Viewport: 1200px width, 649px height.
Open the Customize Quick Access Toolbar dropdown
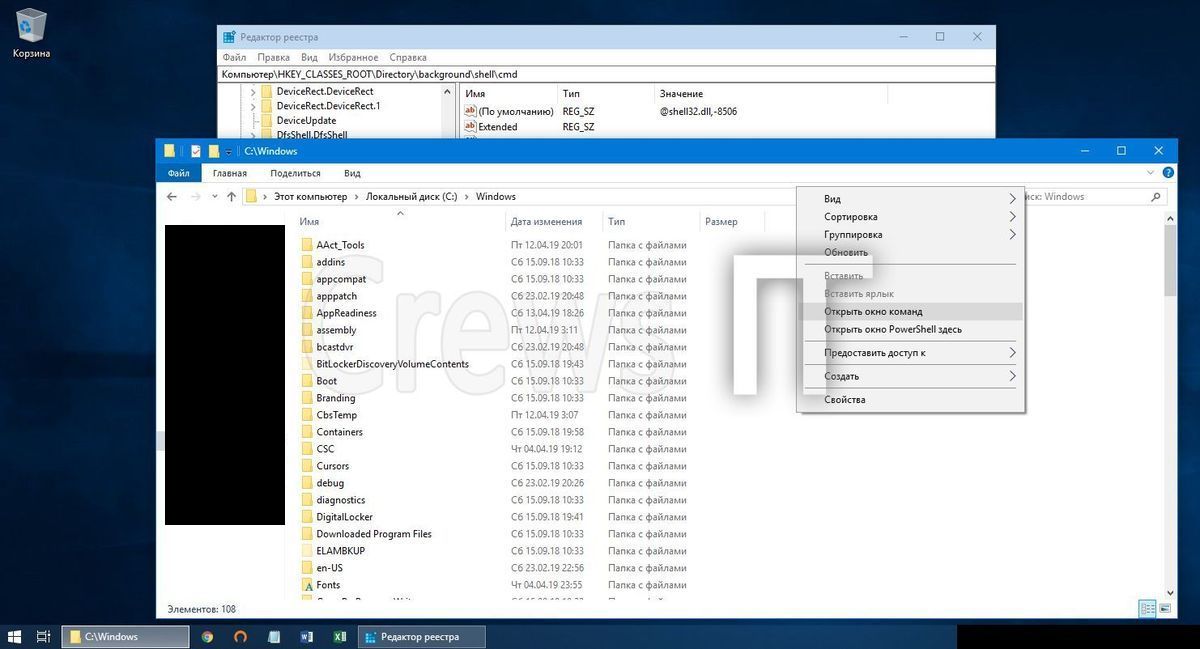point(229,152)
